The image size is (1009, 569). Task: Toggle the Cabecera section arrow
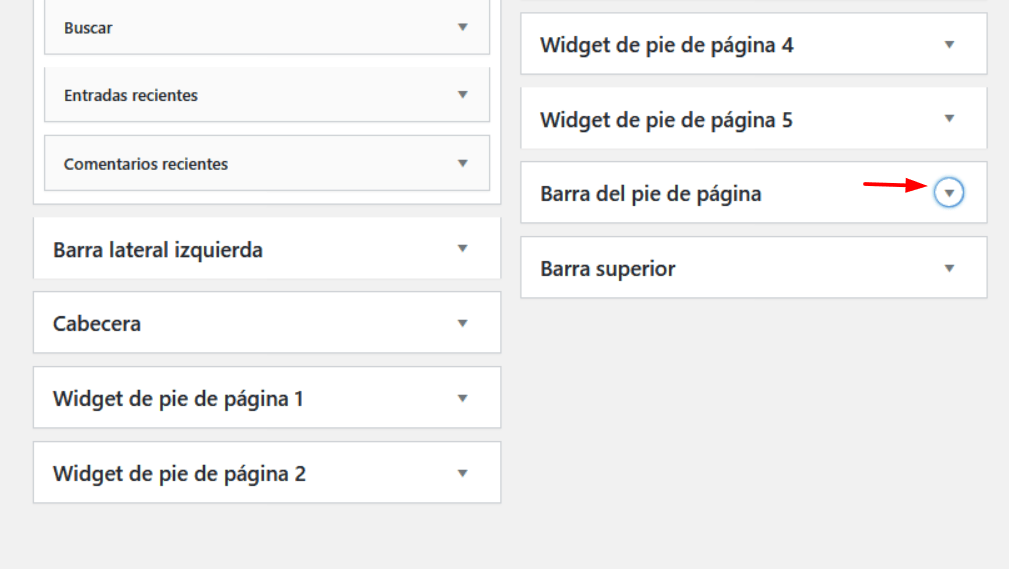tap(463, 323)
